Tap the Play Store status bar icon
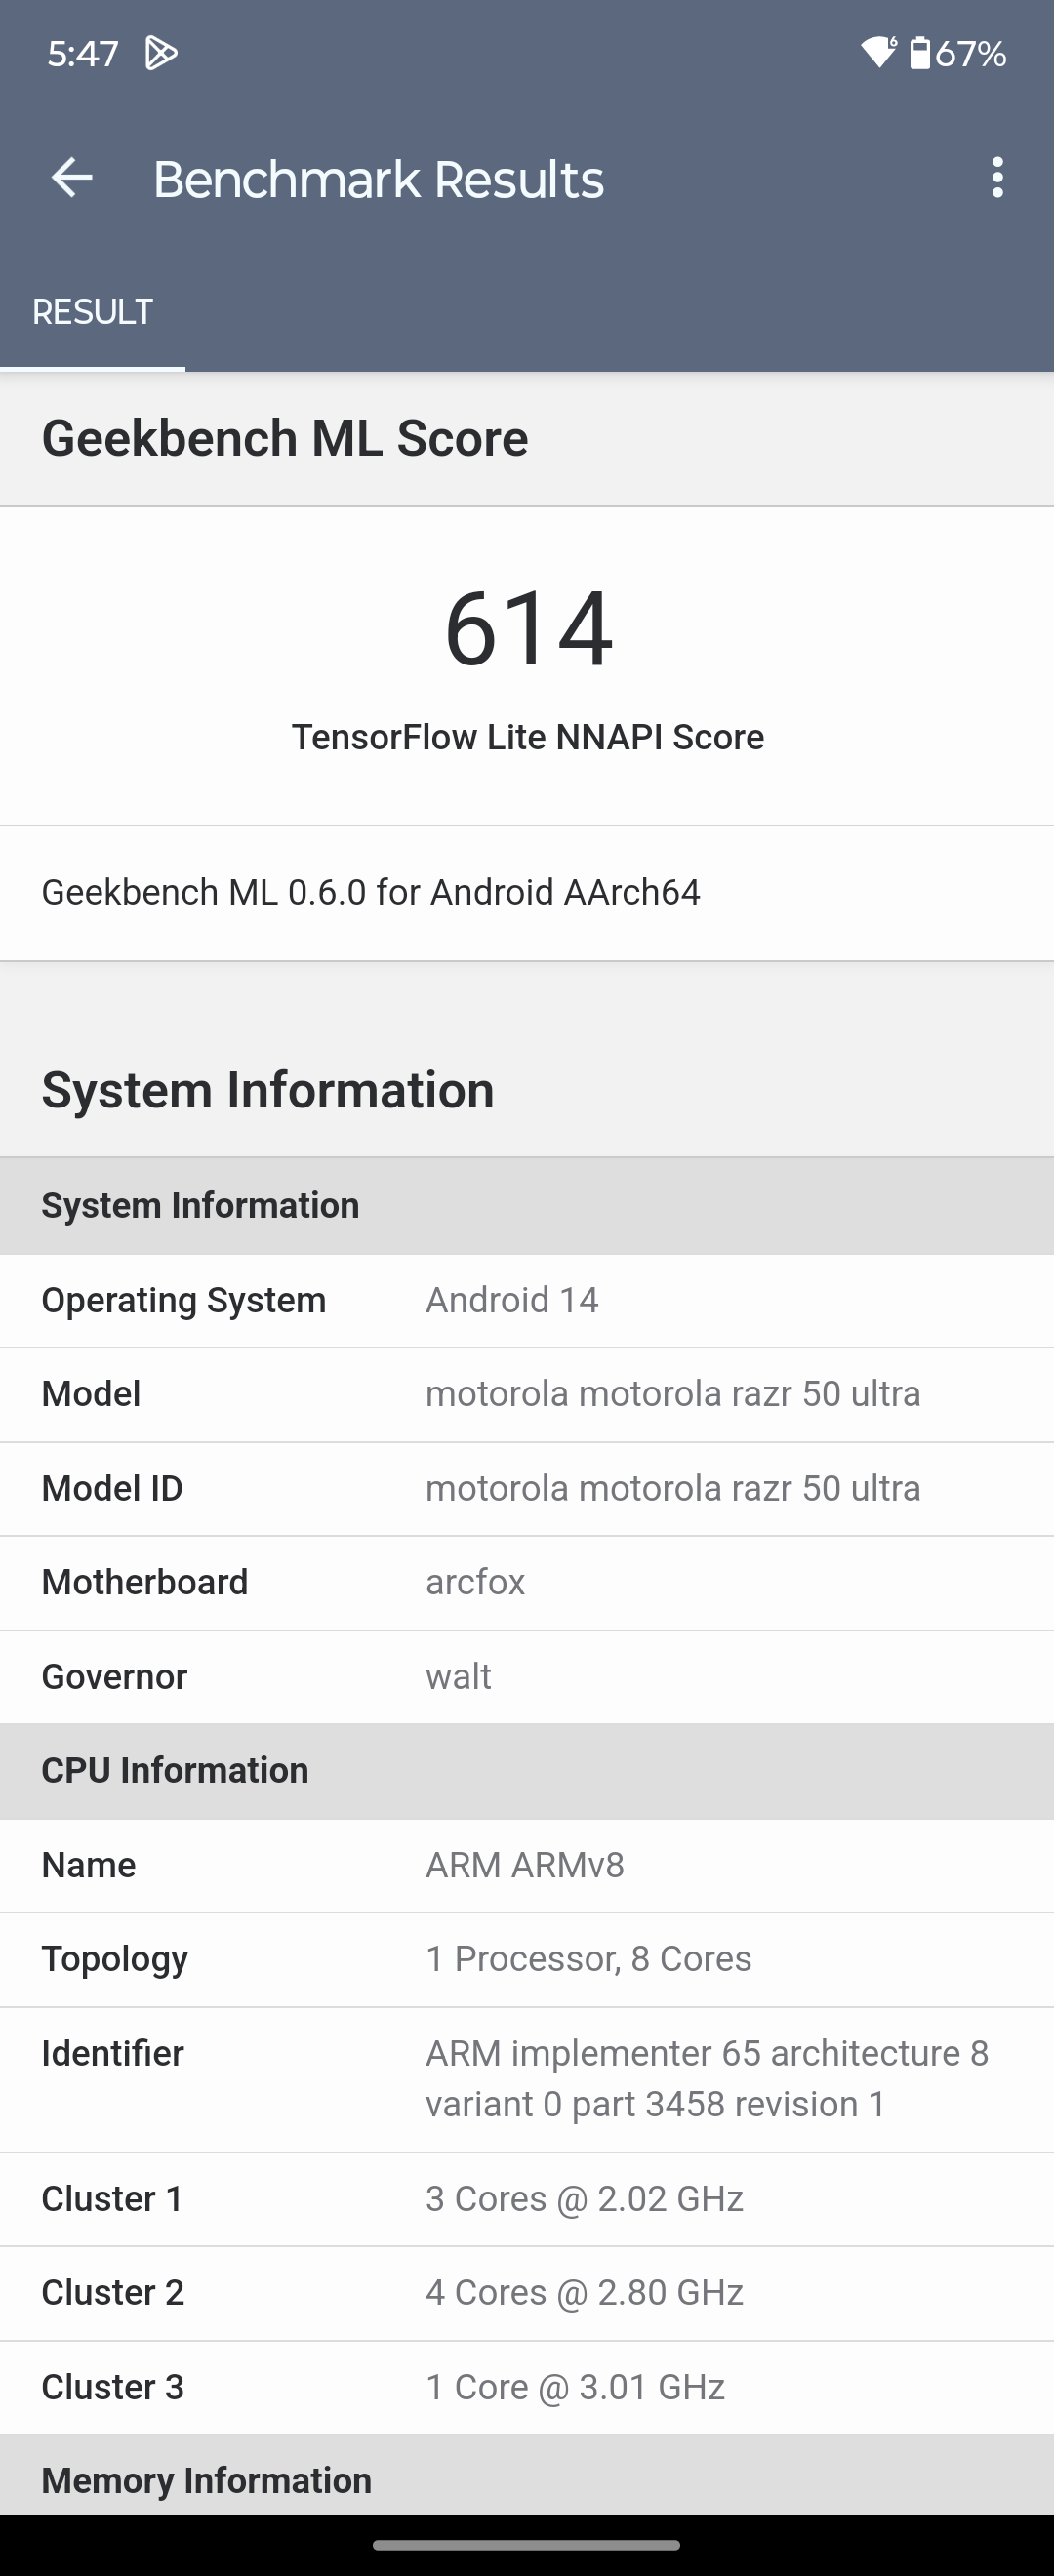This screenshot has height=2576, width=1054. 161,53
